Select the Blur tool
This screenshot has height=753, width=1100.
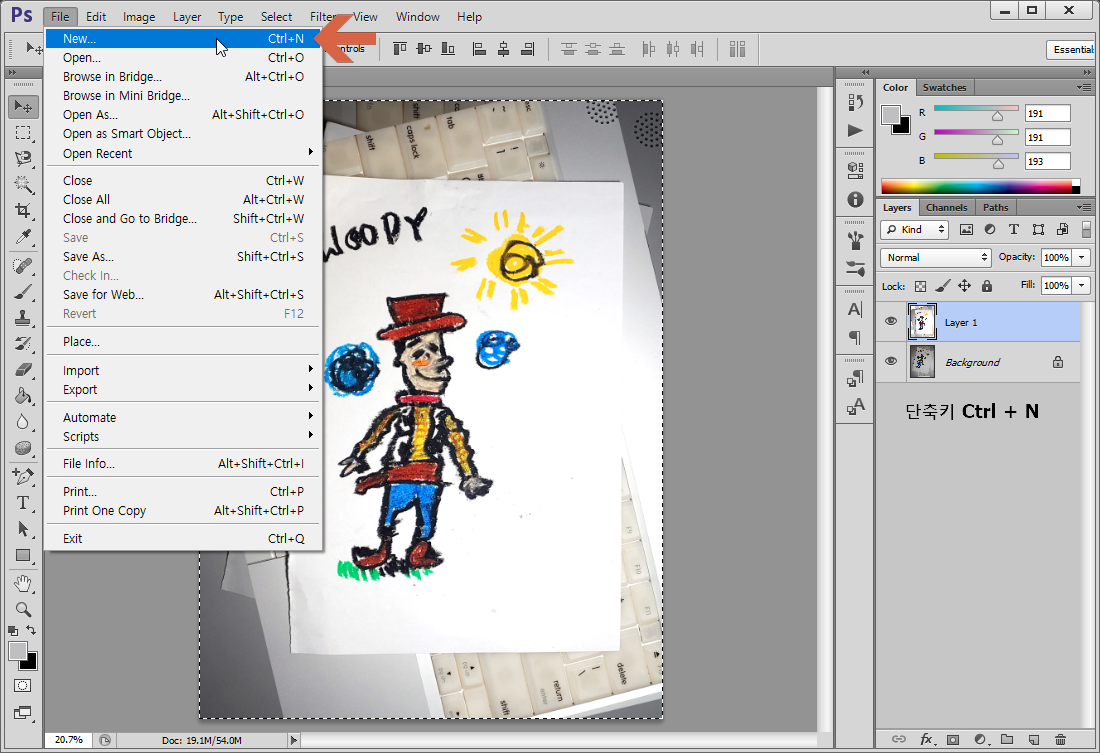point(23,422)
